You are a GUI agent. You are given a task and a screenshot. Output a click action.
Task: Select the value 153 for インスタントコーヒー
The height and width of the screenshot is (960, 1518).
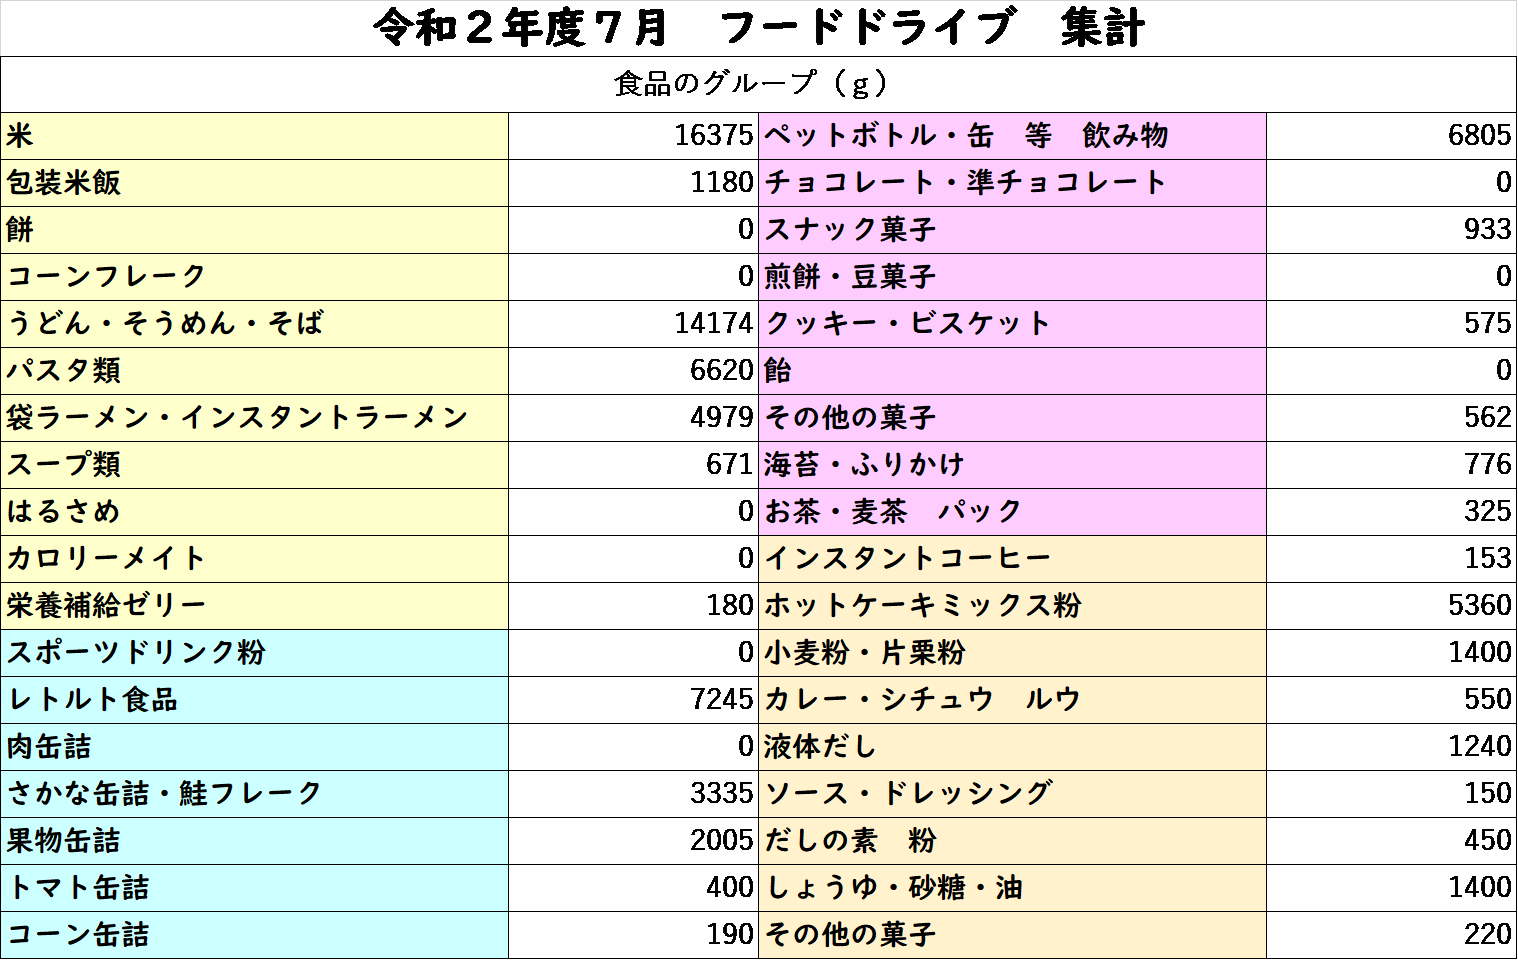click(1392, 559)
